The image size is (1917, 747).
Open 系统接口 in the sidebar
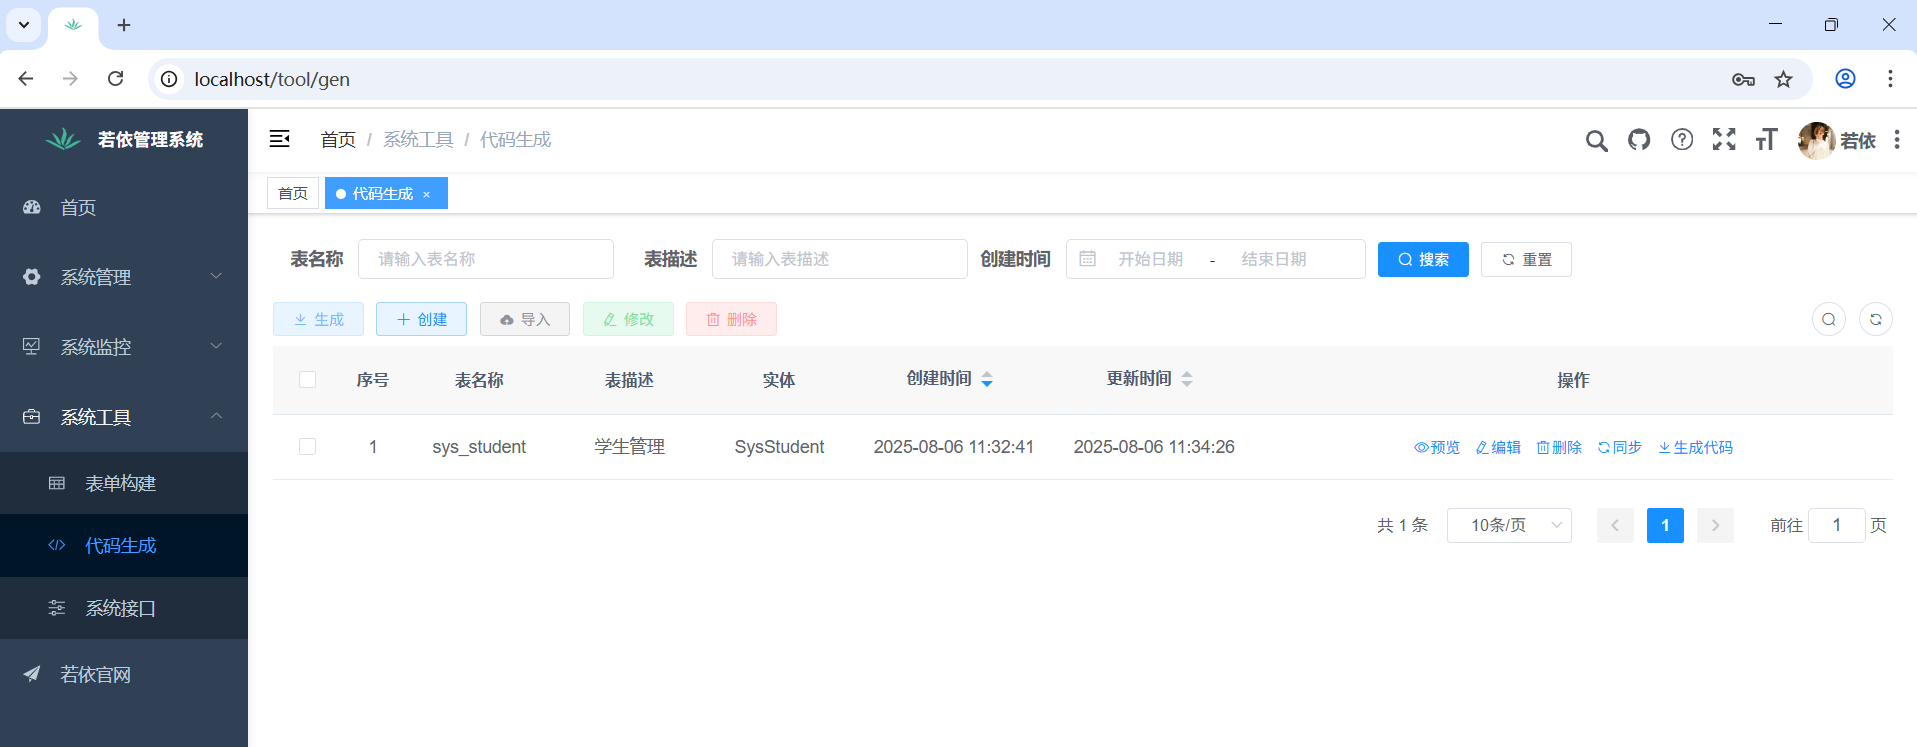coord(124,608)
